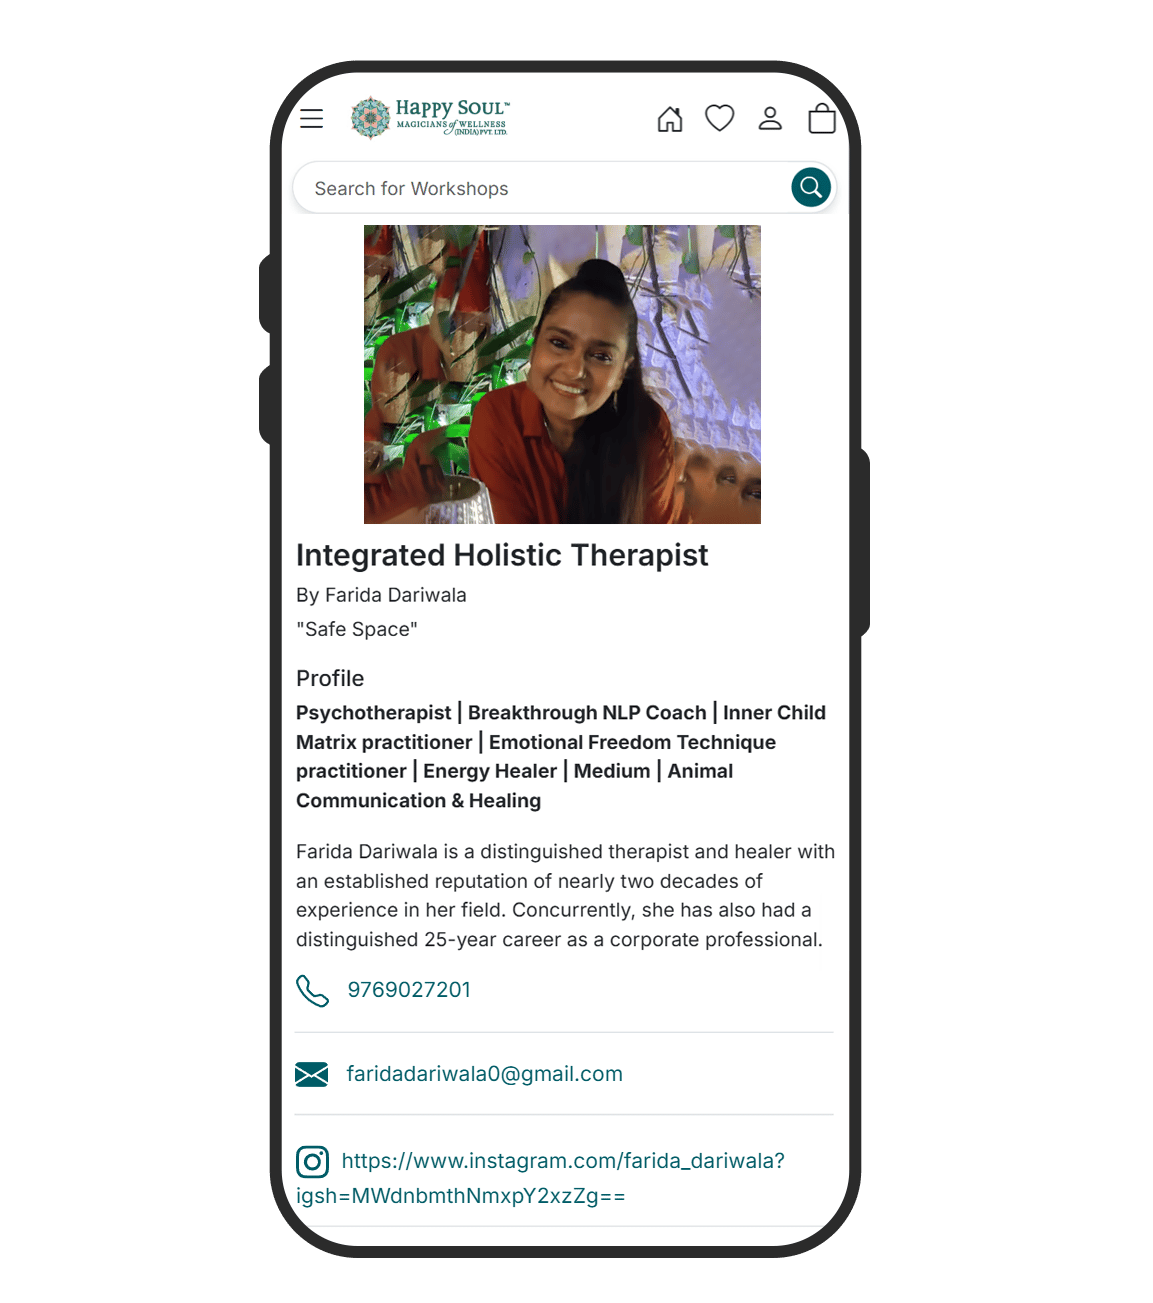Image resolution: width=1153 pixels, height=1303 pixels.
Task: Click the Happy Soul logo
Action: pos(431,117)
